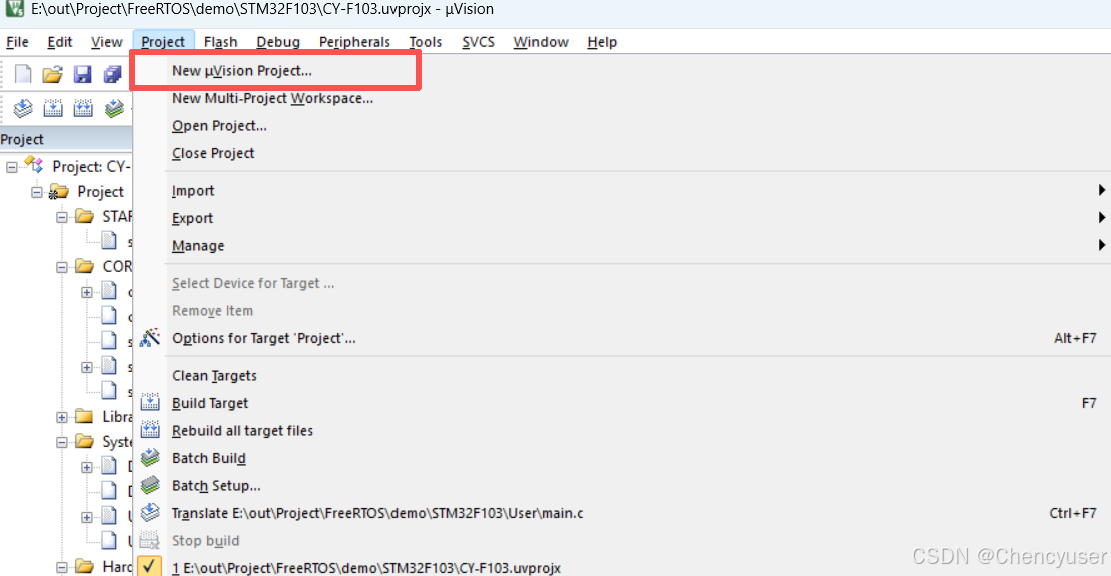Expand the 'Libra' folder in project tree
This screenshot has height=576, width=1111.
pyautogui.click(x=62, y=417)
